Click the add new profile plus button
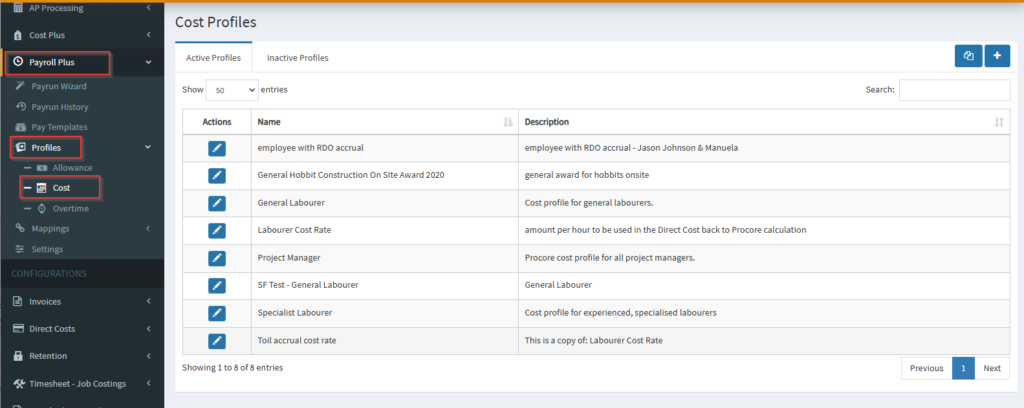 coord(997,57)
